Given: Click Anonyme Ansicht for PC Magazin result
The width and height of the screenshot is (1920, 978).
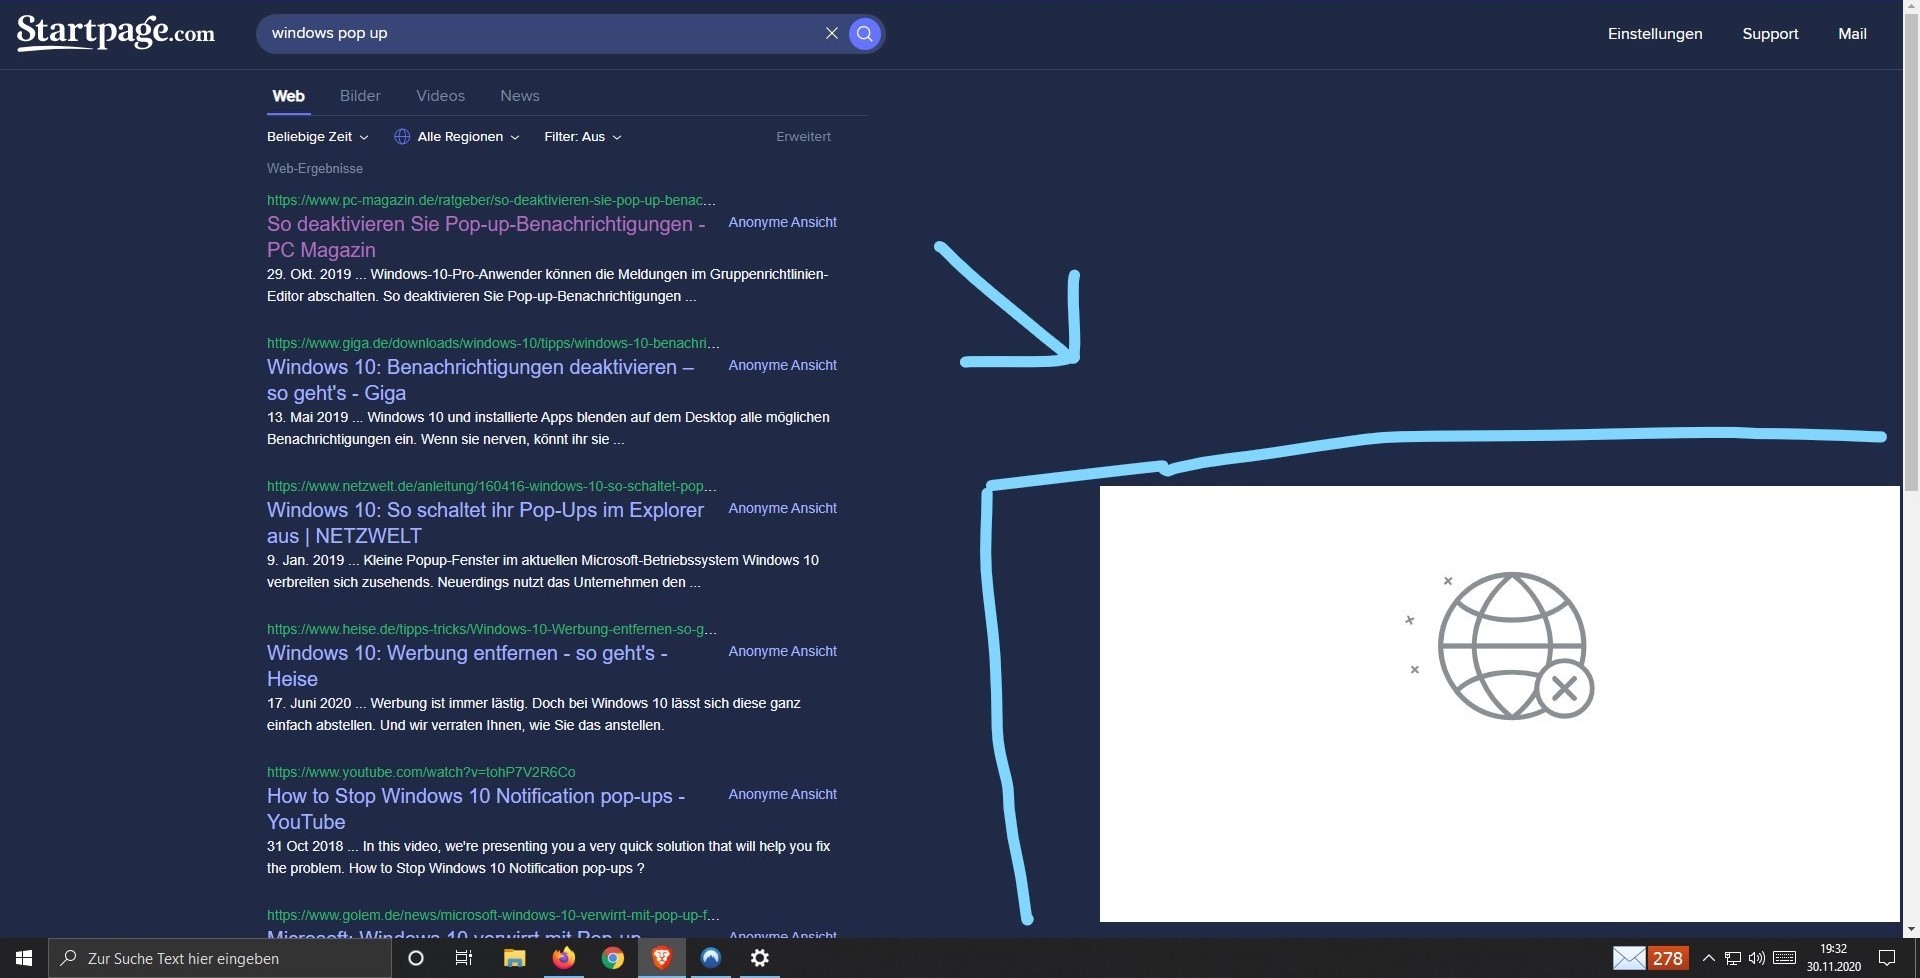Looking at the screenshot, I should 782,222.
